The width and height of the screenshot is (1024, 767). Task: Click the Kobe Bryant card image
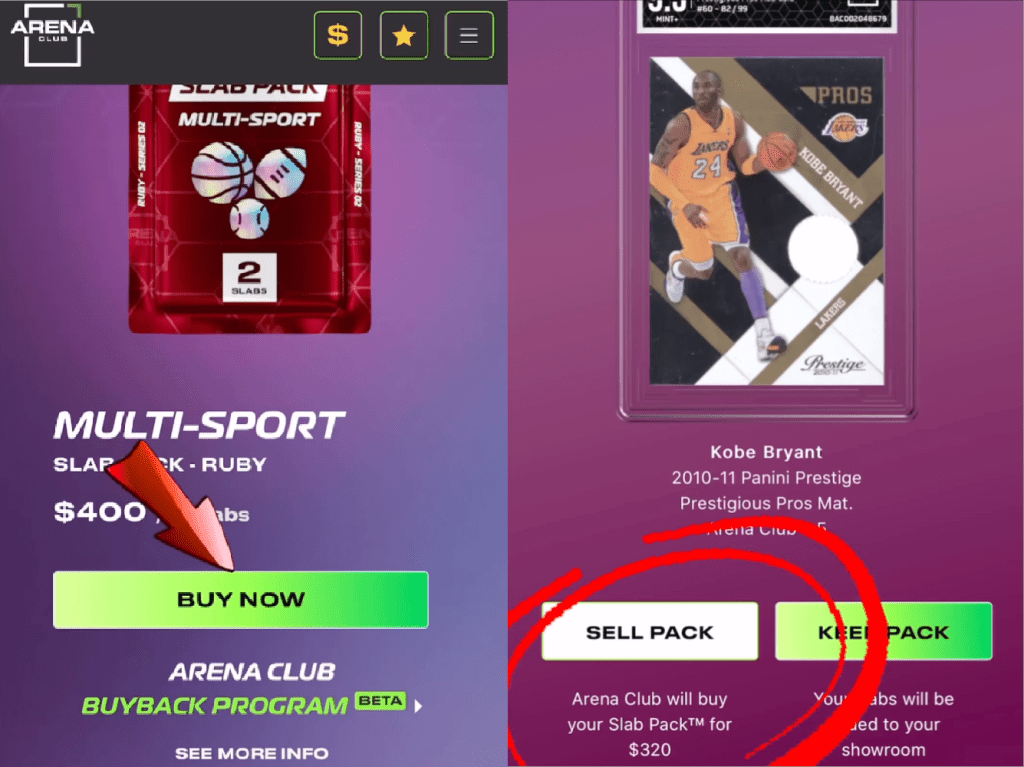tap(767, 221)
